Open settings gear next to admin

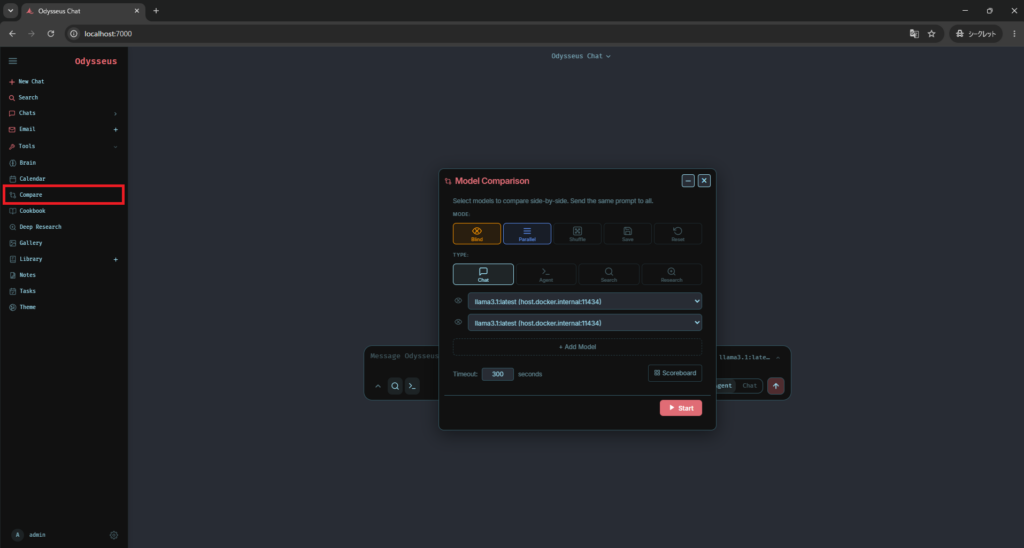[114, 535]
